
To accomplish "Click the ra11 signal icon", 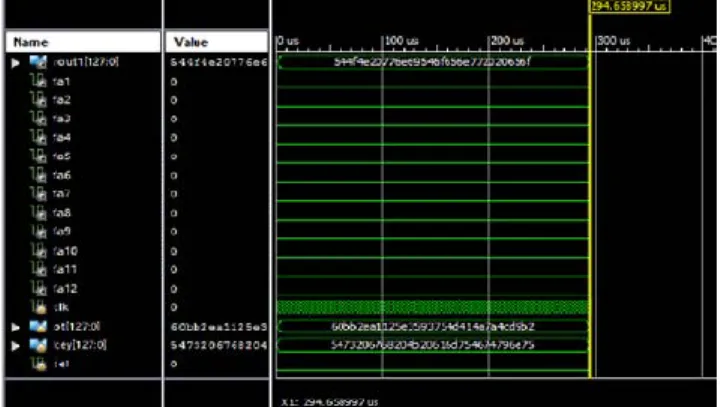I will click(39, 269).
